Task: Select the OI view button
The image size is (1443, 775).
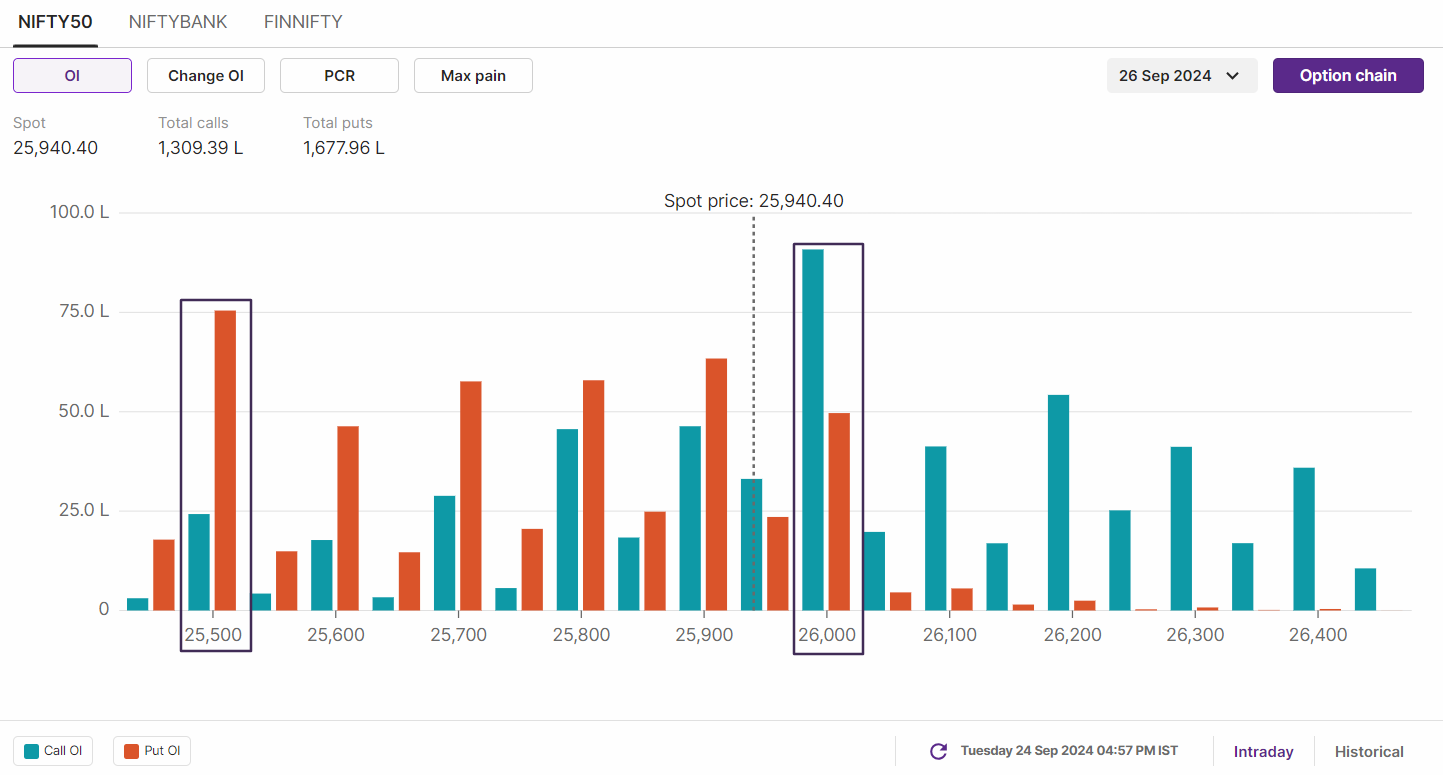Action: tap(72, 75)
